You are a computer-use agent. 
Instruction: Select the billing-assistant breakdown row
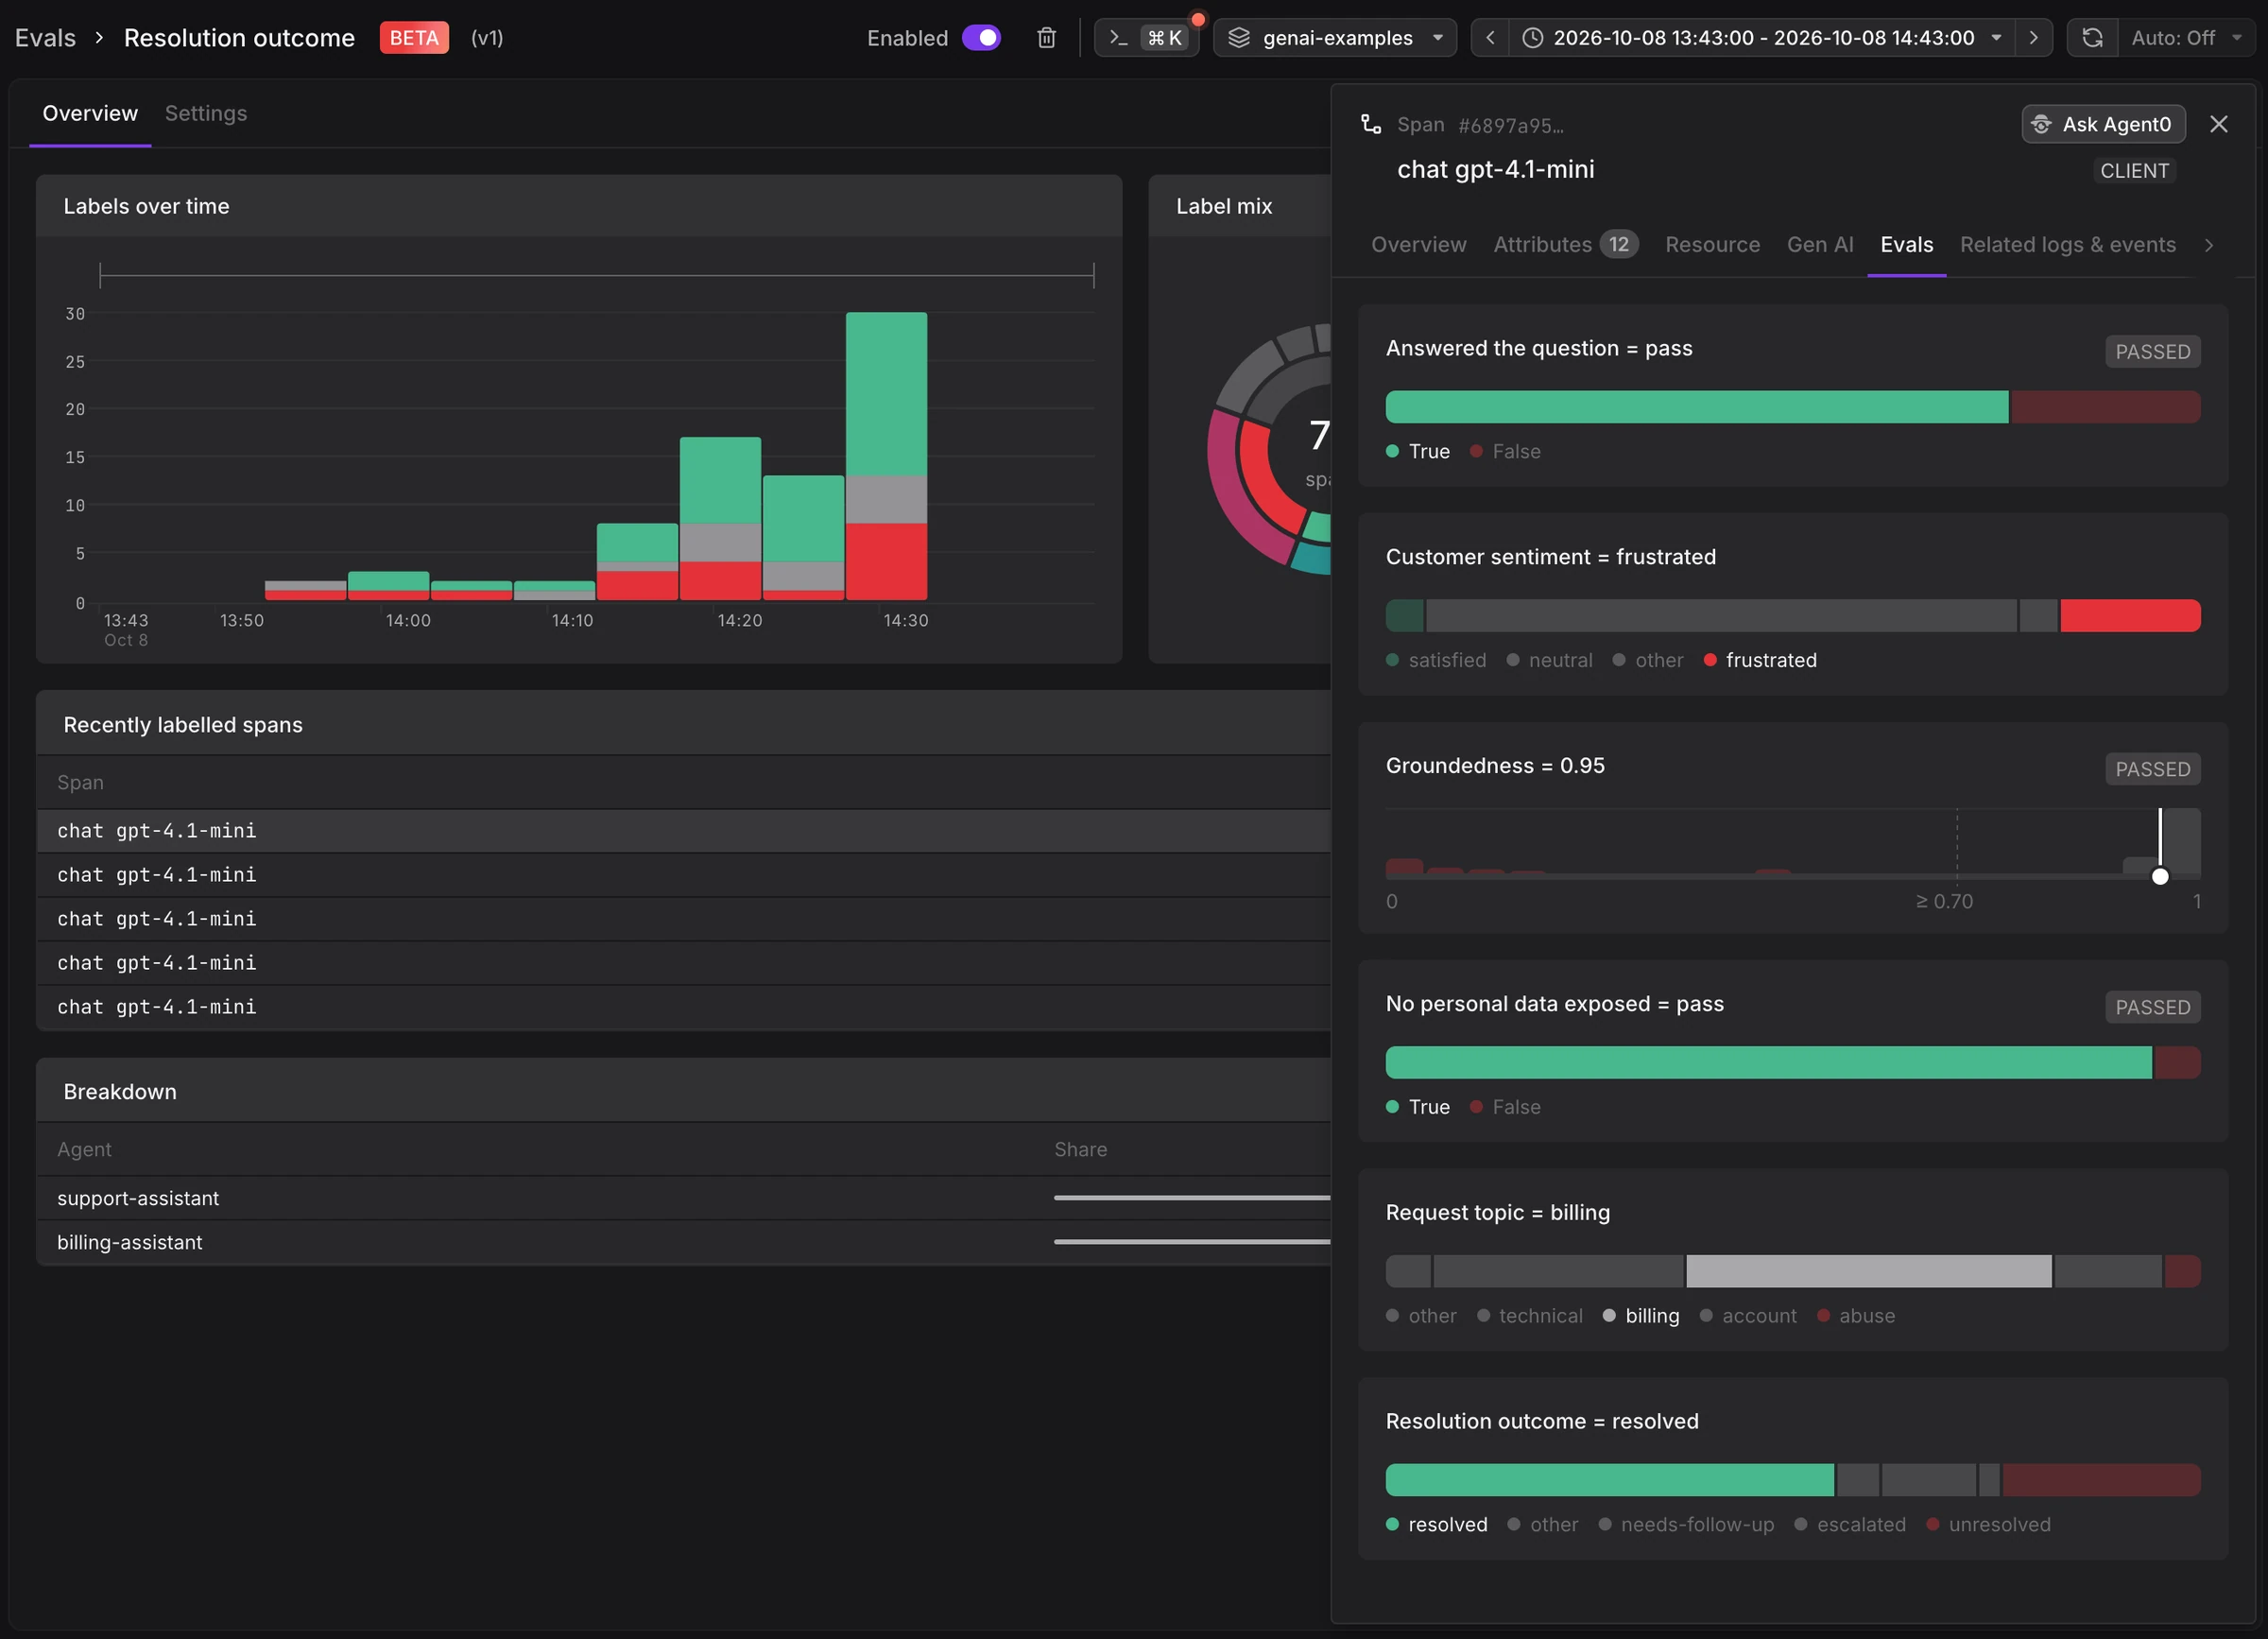[684, 1243]
